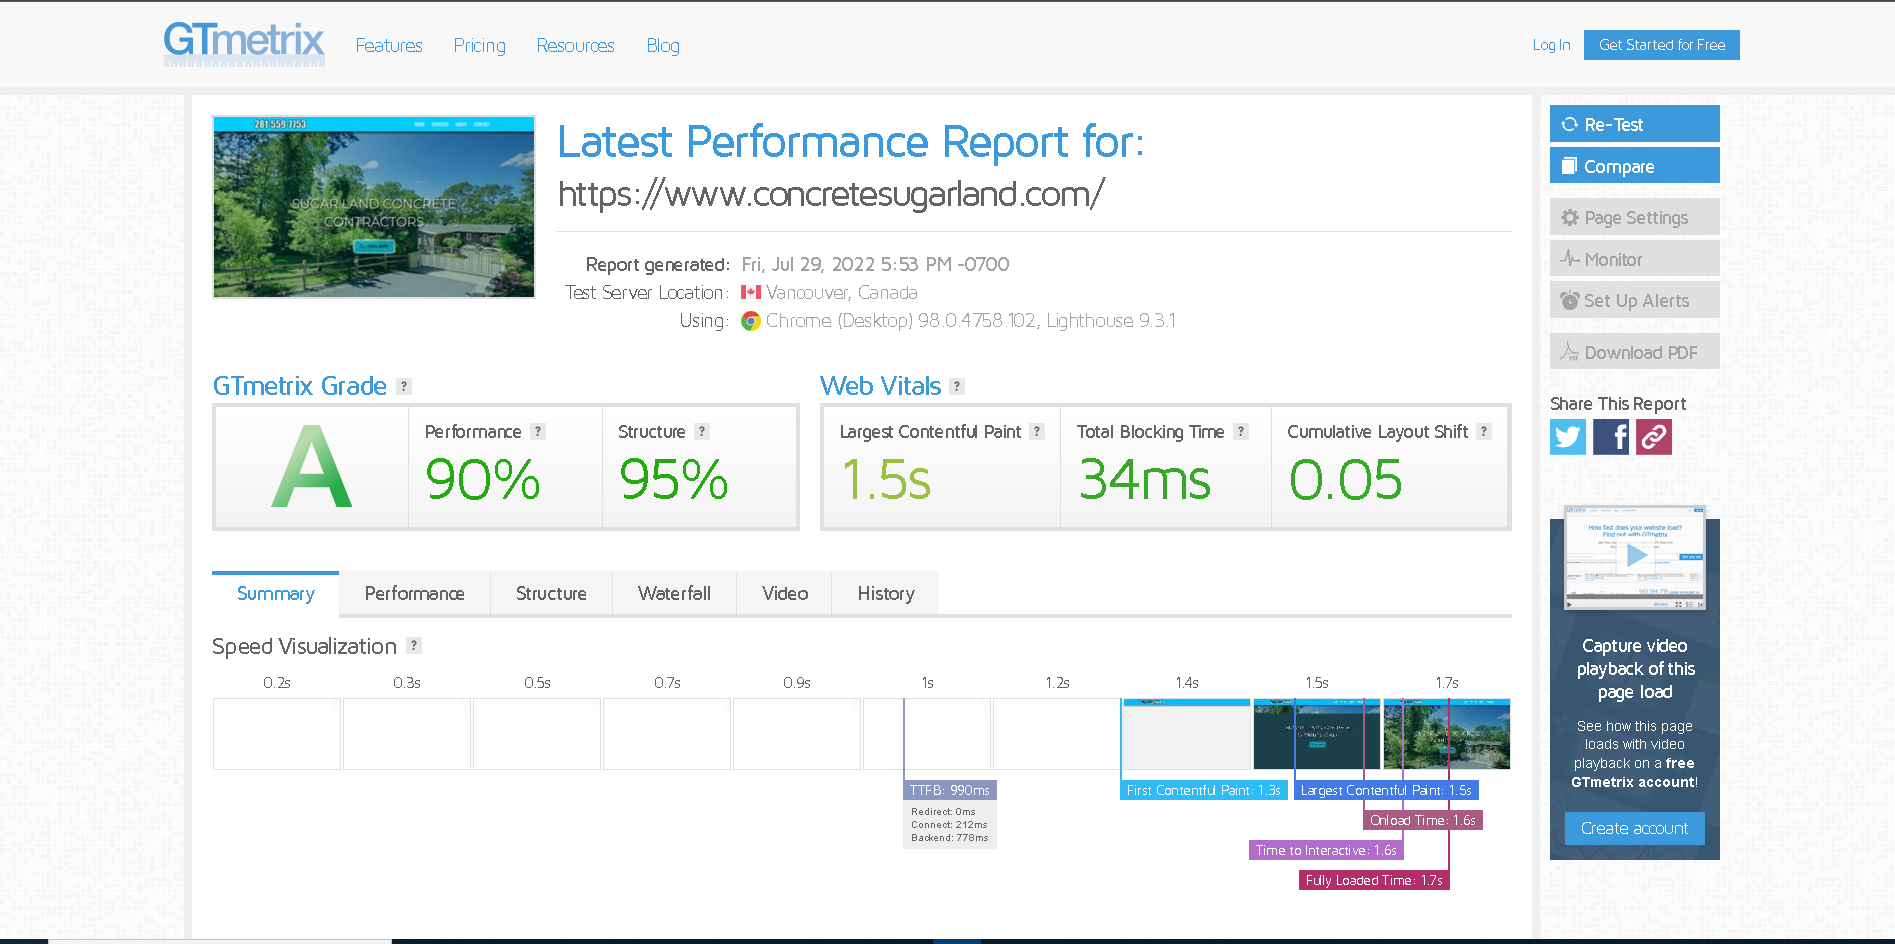
Task: Open the site screenshot thumbnail
Action: (374, 207)
